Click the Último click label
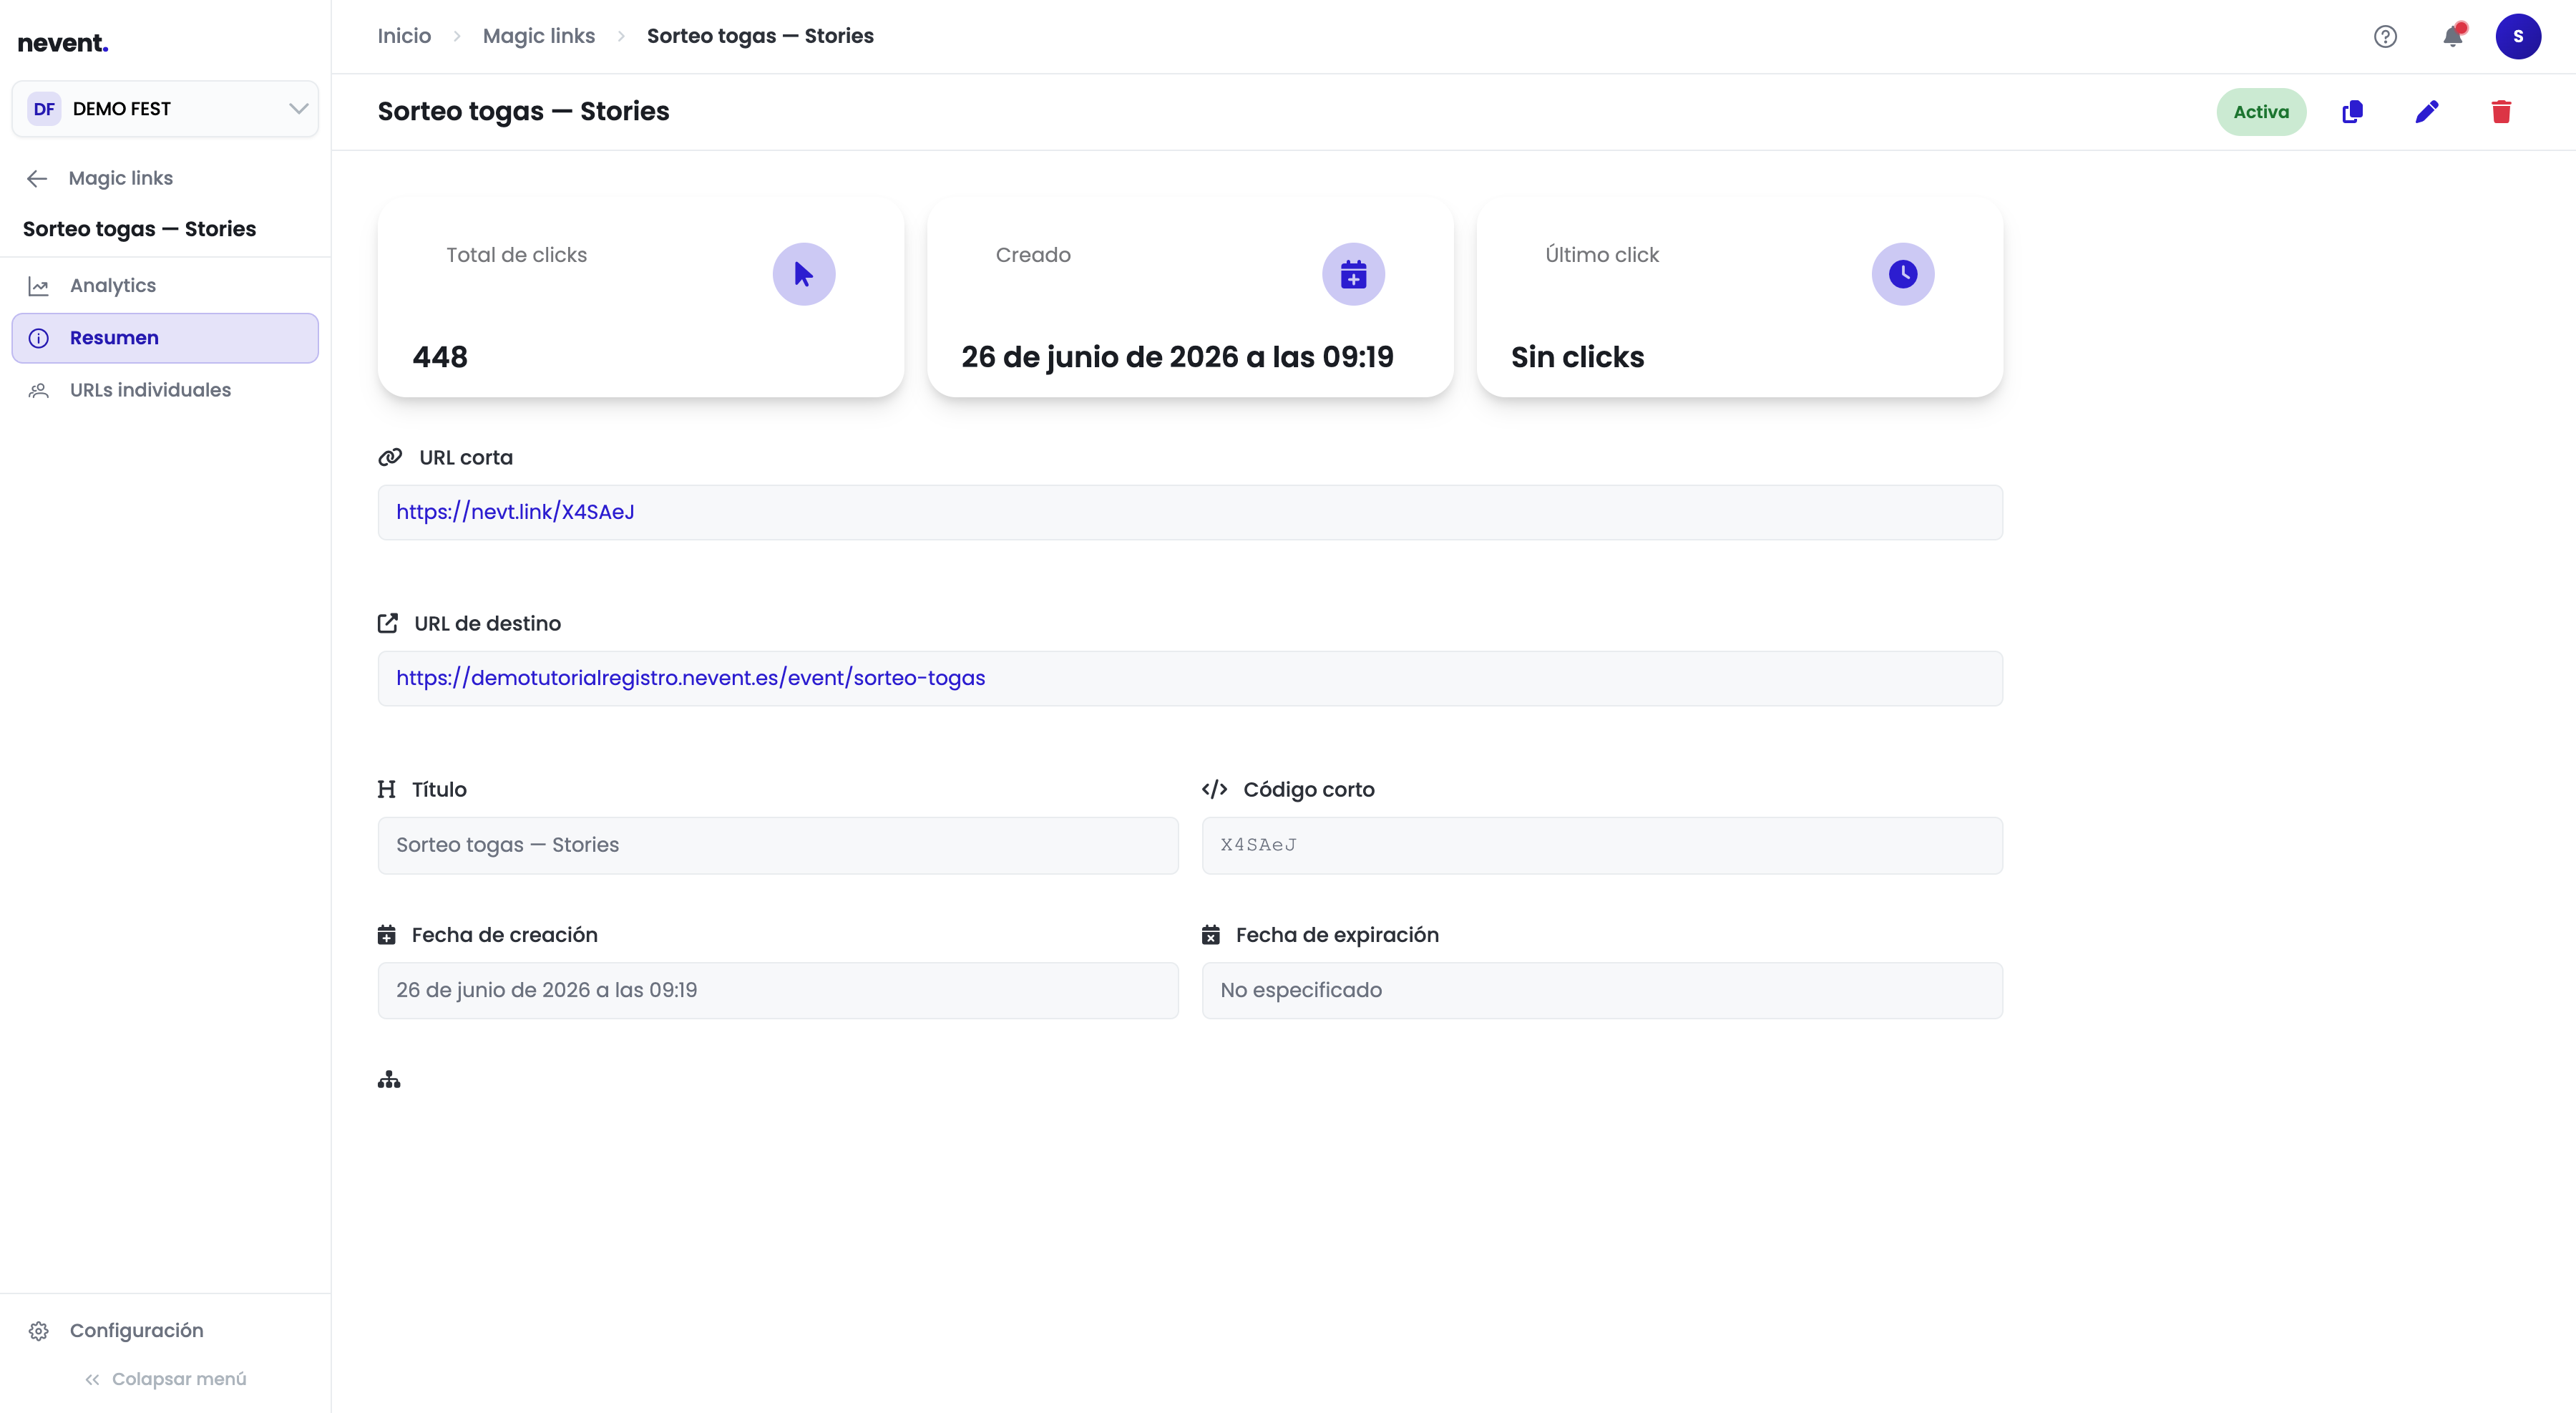 (1602, 255)
